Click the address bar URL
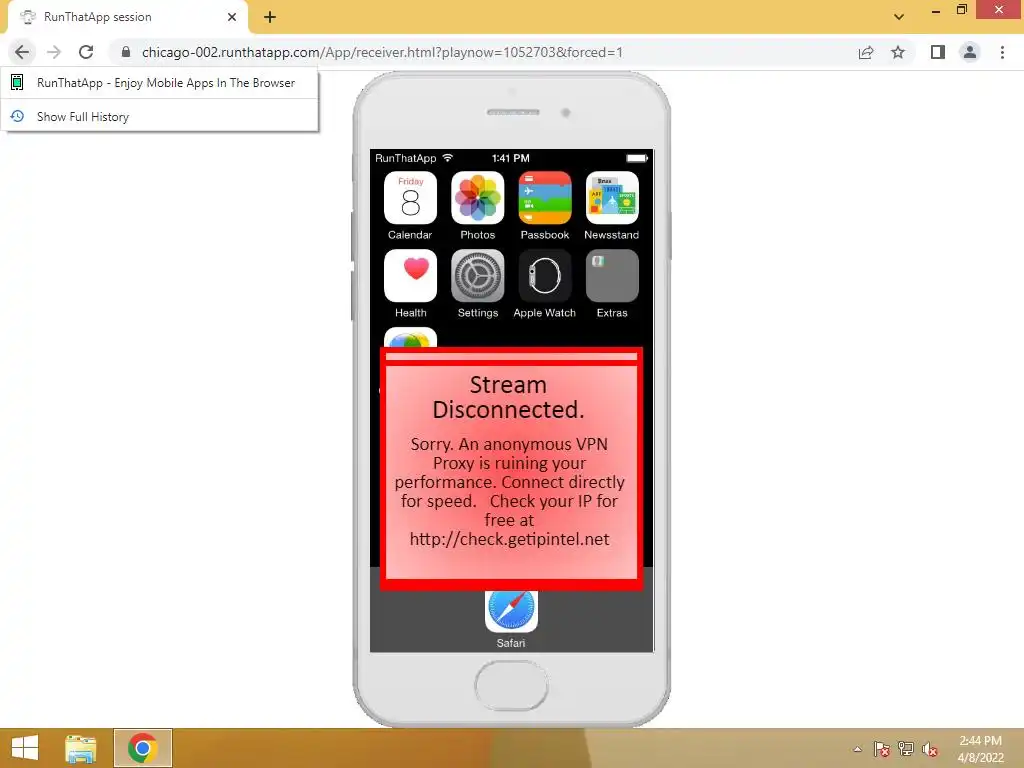The image size is (1024, 768). pos(382,52)
